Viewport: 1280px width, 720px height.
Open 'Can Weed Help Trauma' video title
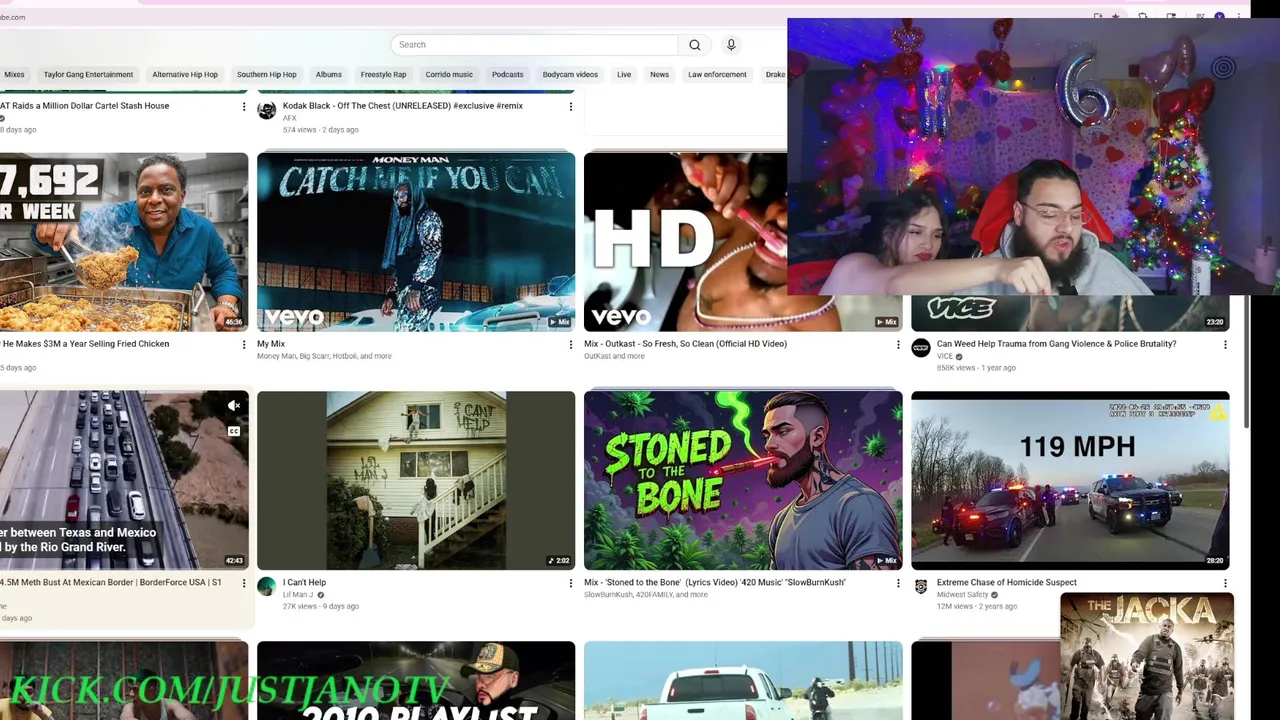pyautogui.click(x=1056, y=344)
